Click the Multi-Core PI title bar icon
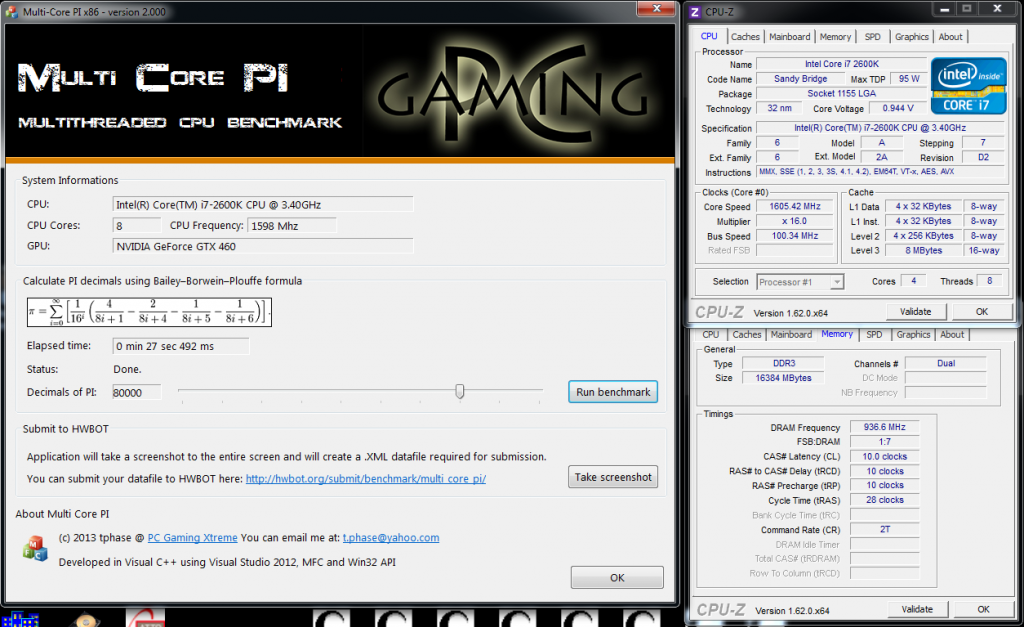This screenshot has height=627, width=1024. click(x=11, y=12)
